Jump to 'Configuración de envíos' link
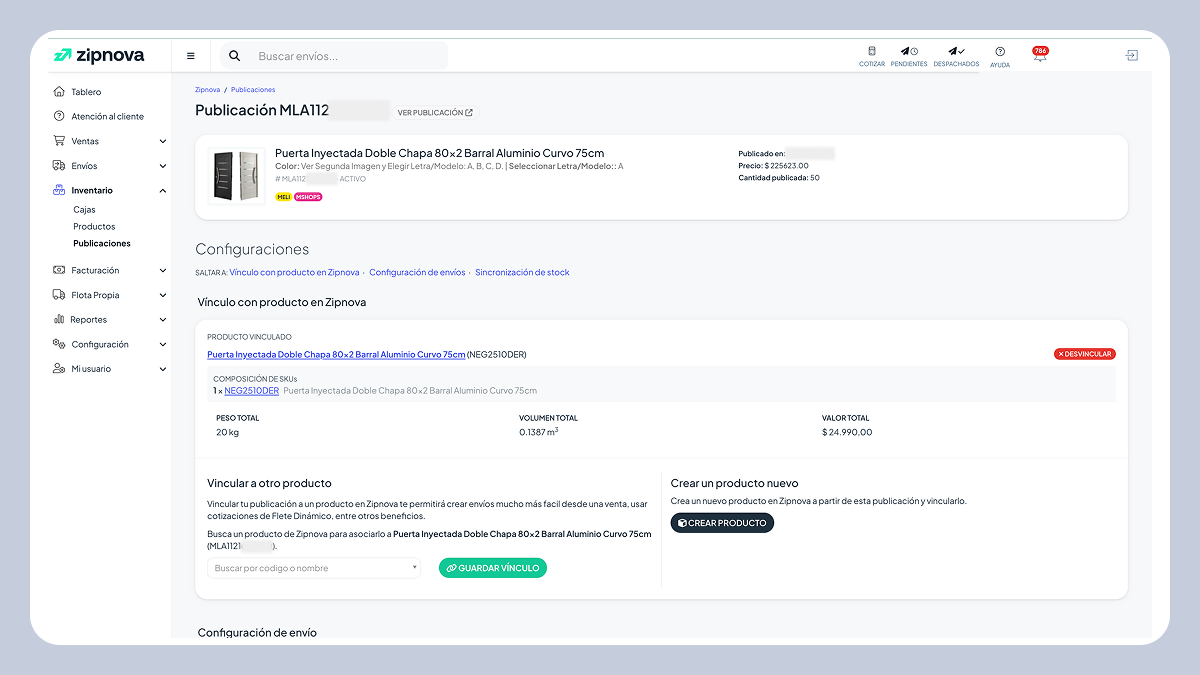This screenshot has width=1200, height=675. click(x=417, y=272)
